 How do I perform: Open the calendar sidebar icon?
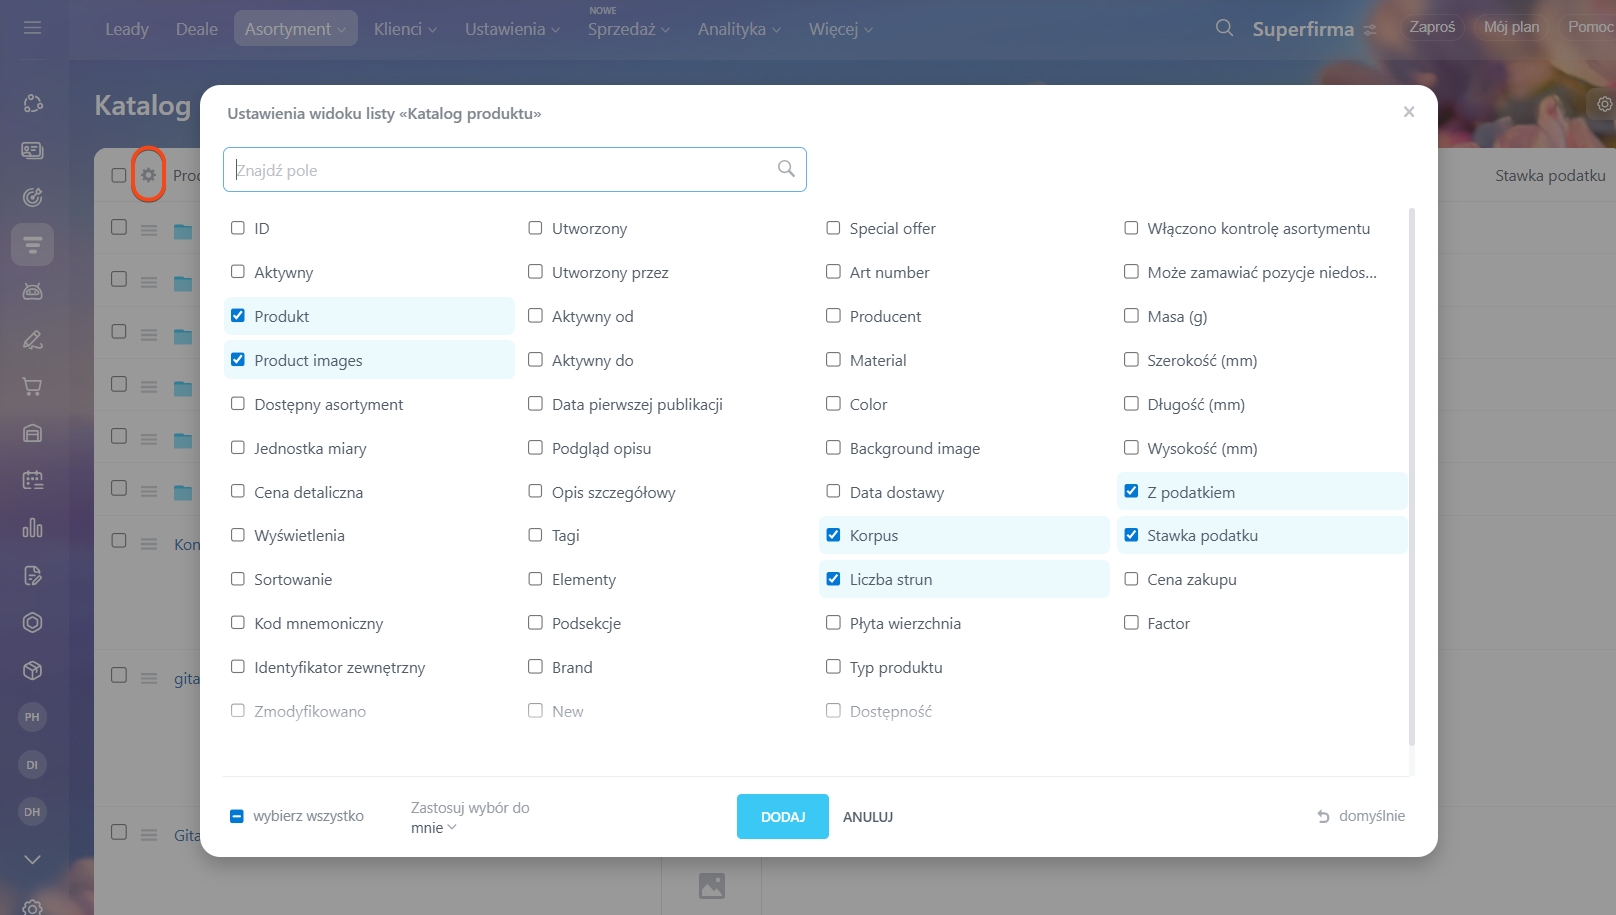coord(32,480)
